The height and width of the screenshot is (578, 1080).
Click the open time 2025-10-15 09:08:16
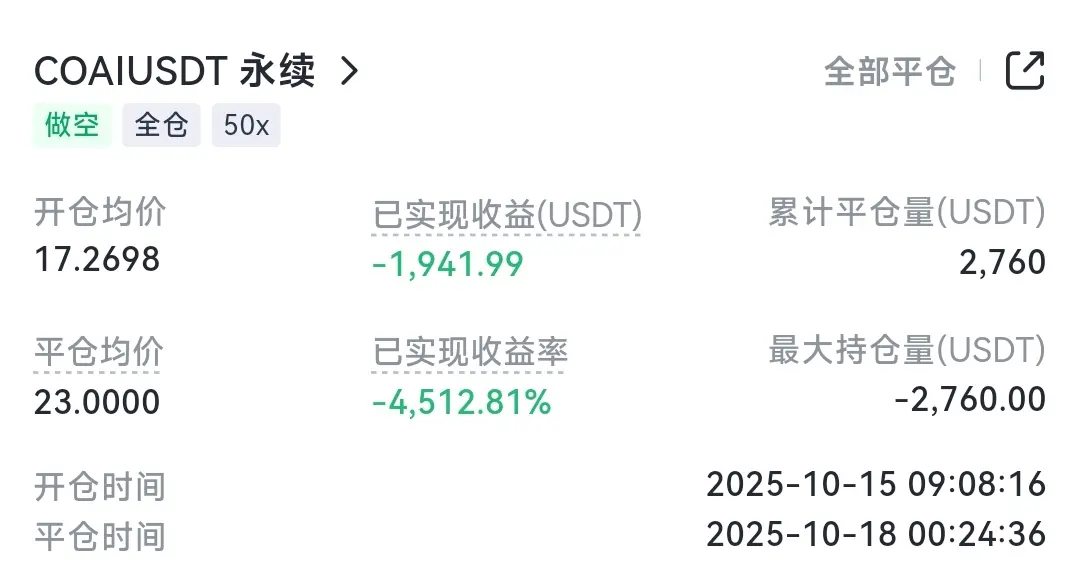875,485
